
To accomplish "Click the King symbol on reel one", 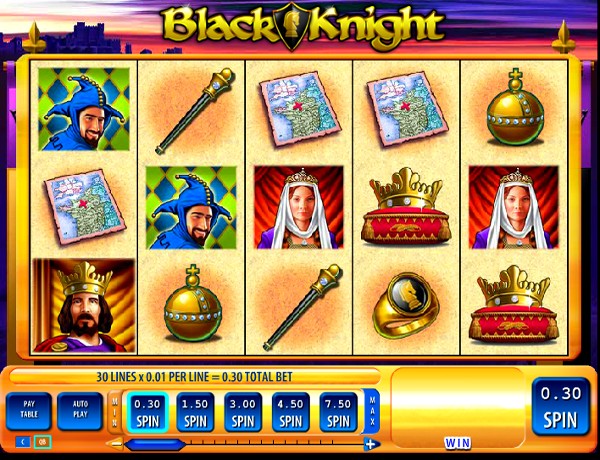I will coord(85,305).
